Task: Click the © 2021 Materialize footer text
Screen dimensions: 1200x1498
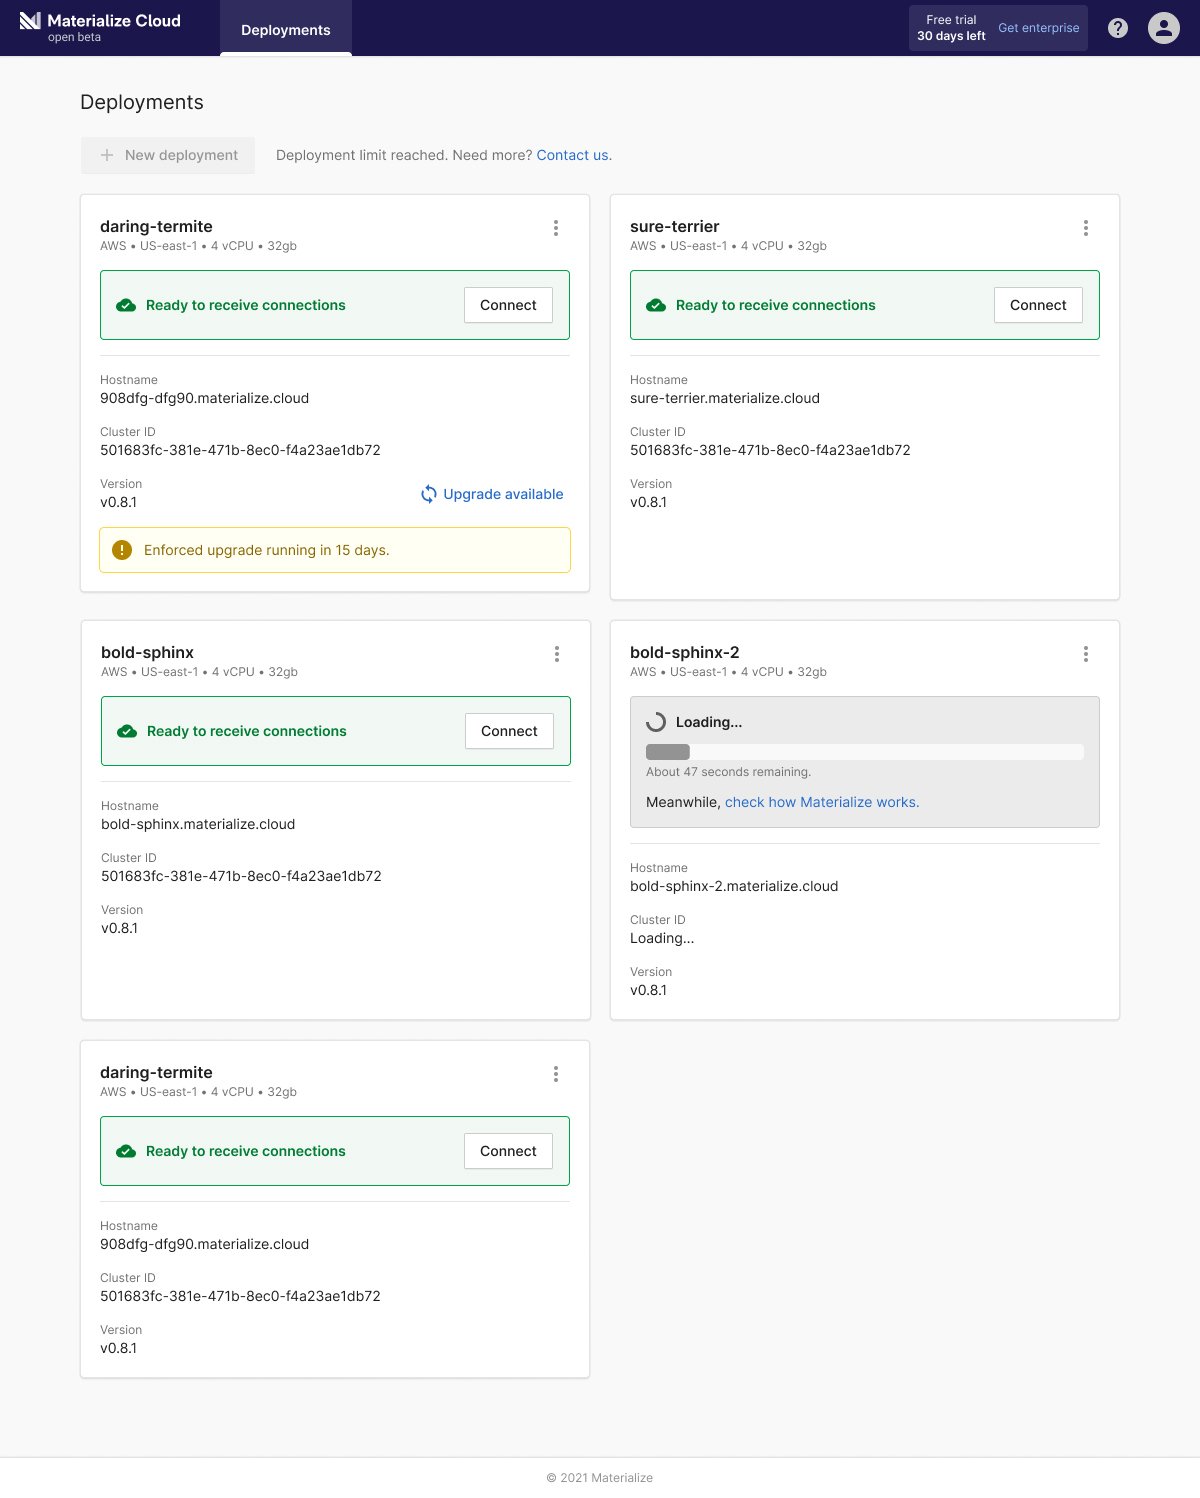Action: coord(600,1478)
